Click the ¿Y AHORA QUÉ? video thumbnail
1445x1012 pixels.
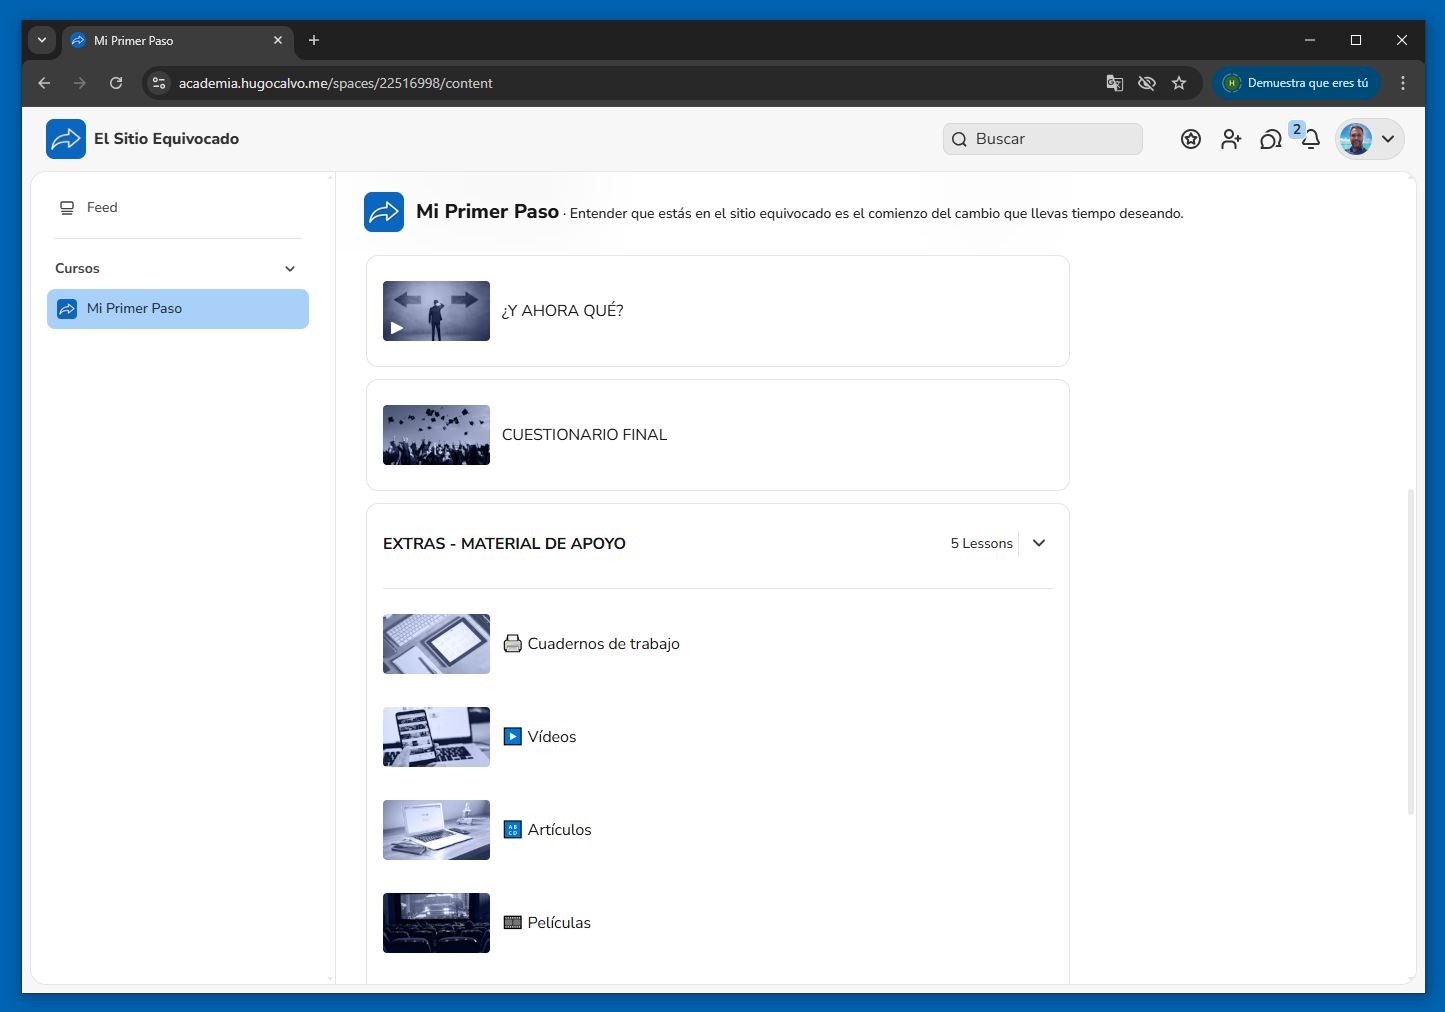pyautogui.click(x=436, y=311)
